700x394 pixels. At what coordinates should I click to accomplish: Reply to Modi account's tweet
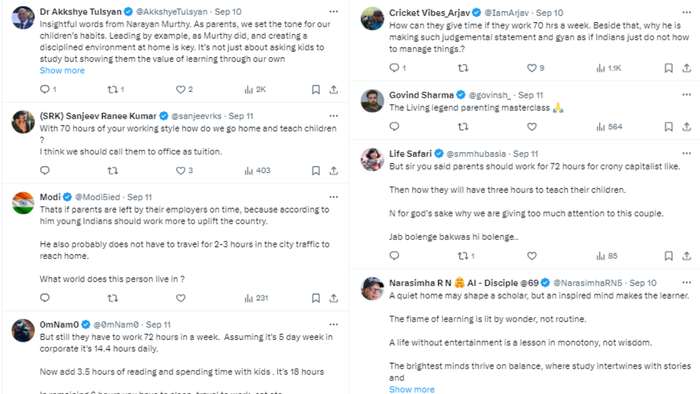pos(45,298)
